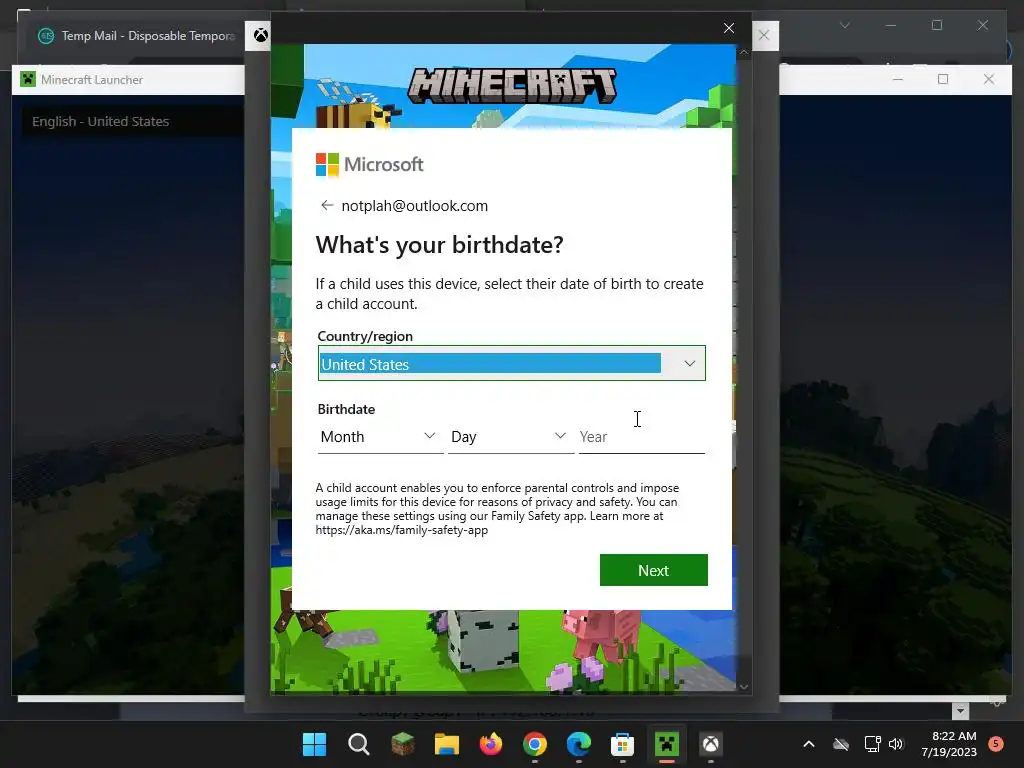Image resolution: width=1024 pixels, height=768 pixels.
Task: Select the Minecraft Launcher creeper taskbar icon
Action: pos(667,744)
